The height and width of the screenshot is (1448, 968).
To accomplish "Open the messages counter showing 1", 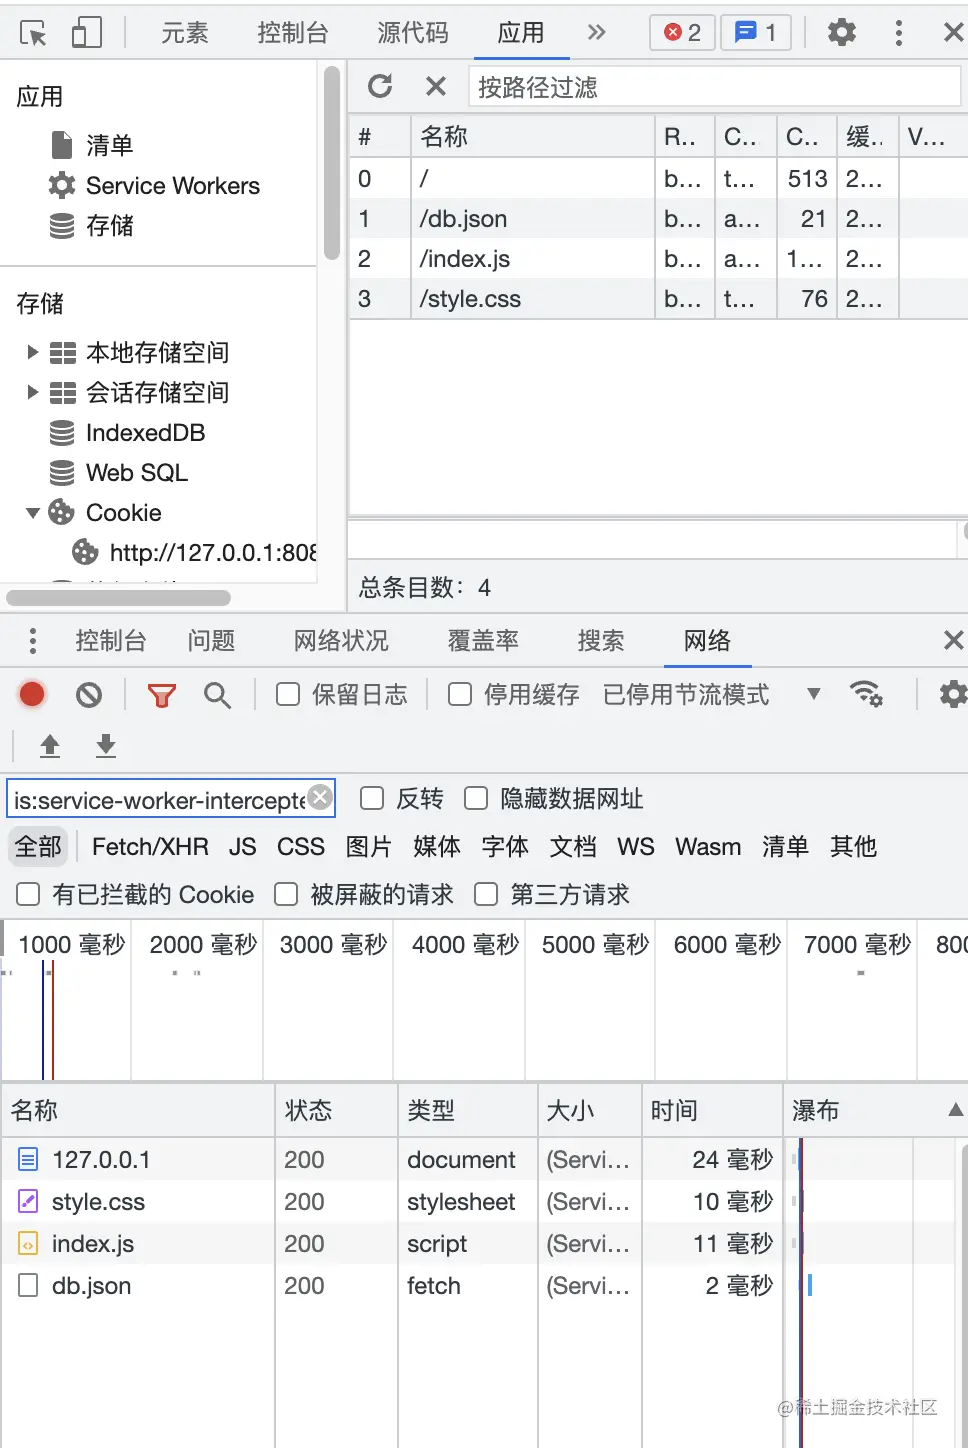I will tap(756, 33).
